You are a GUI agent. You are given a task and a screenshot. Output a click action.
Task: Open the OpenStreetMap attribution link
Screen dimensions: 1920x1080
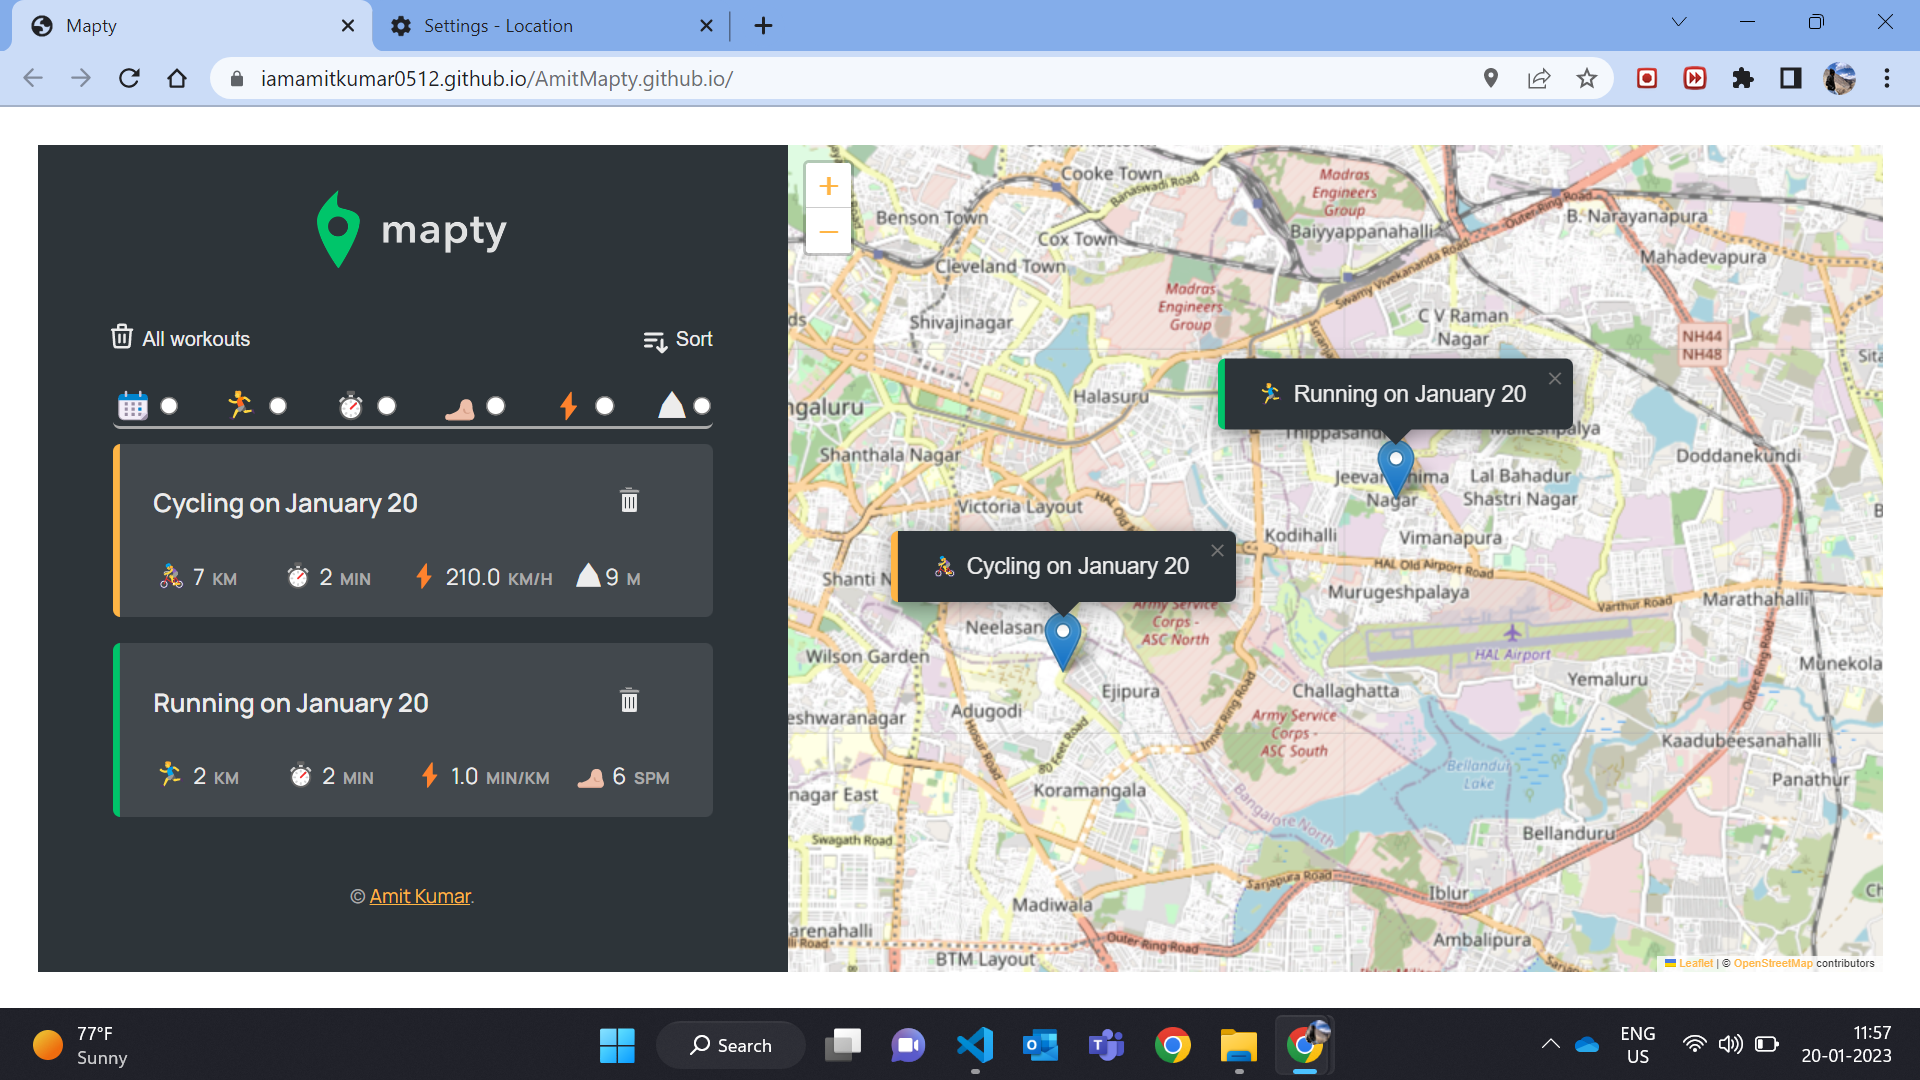tap(1772, 964)
